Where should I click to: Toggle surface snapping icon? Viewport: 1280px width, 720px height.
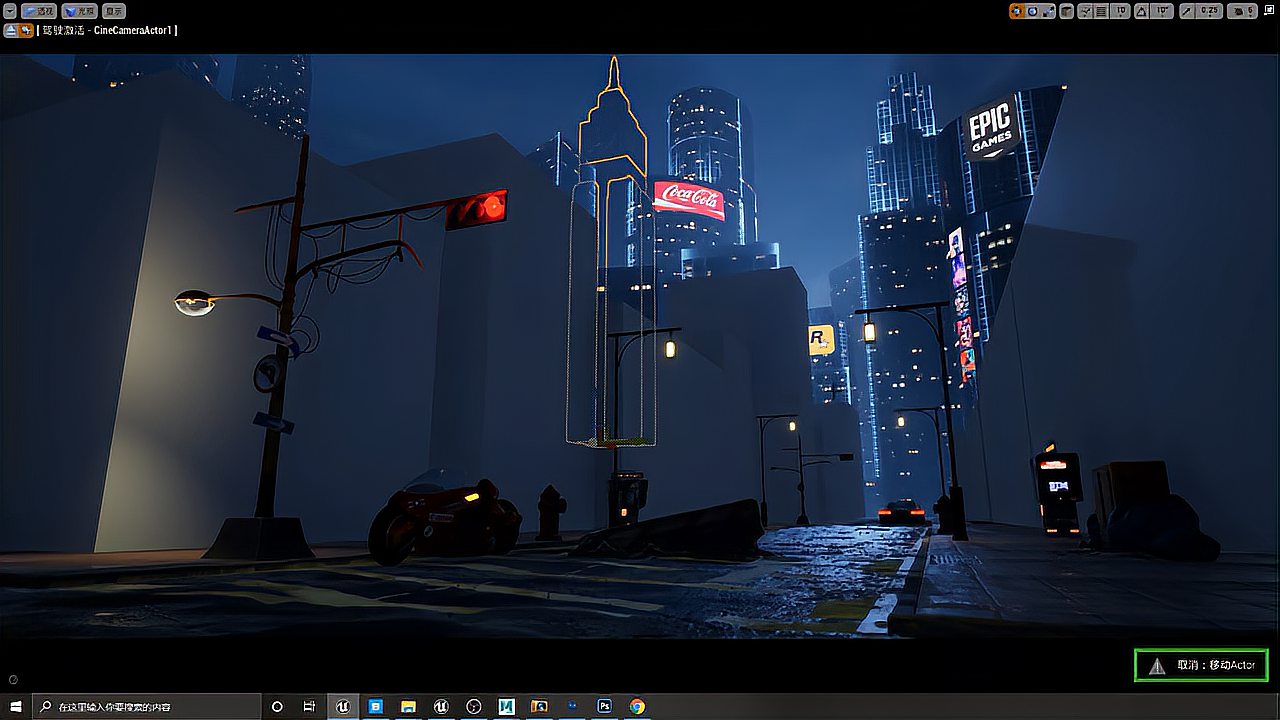point(1085,11)
